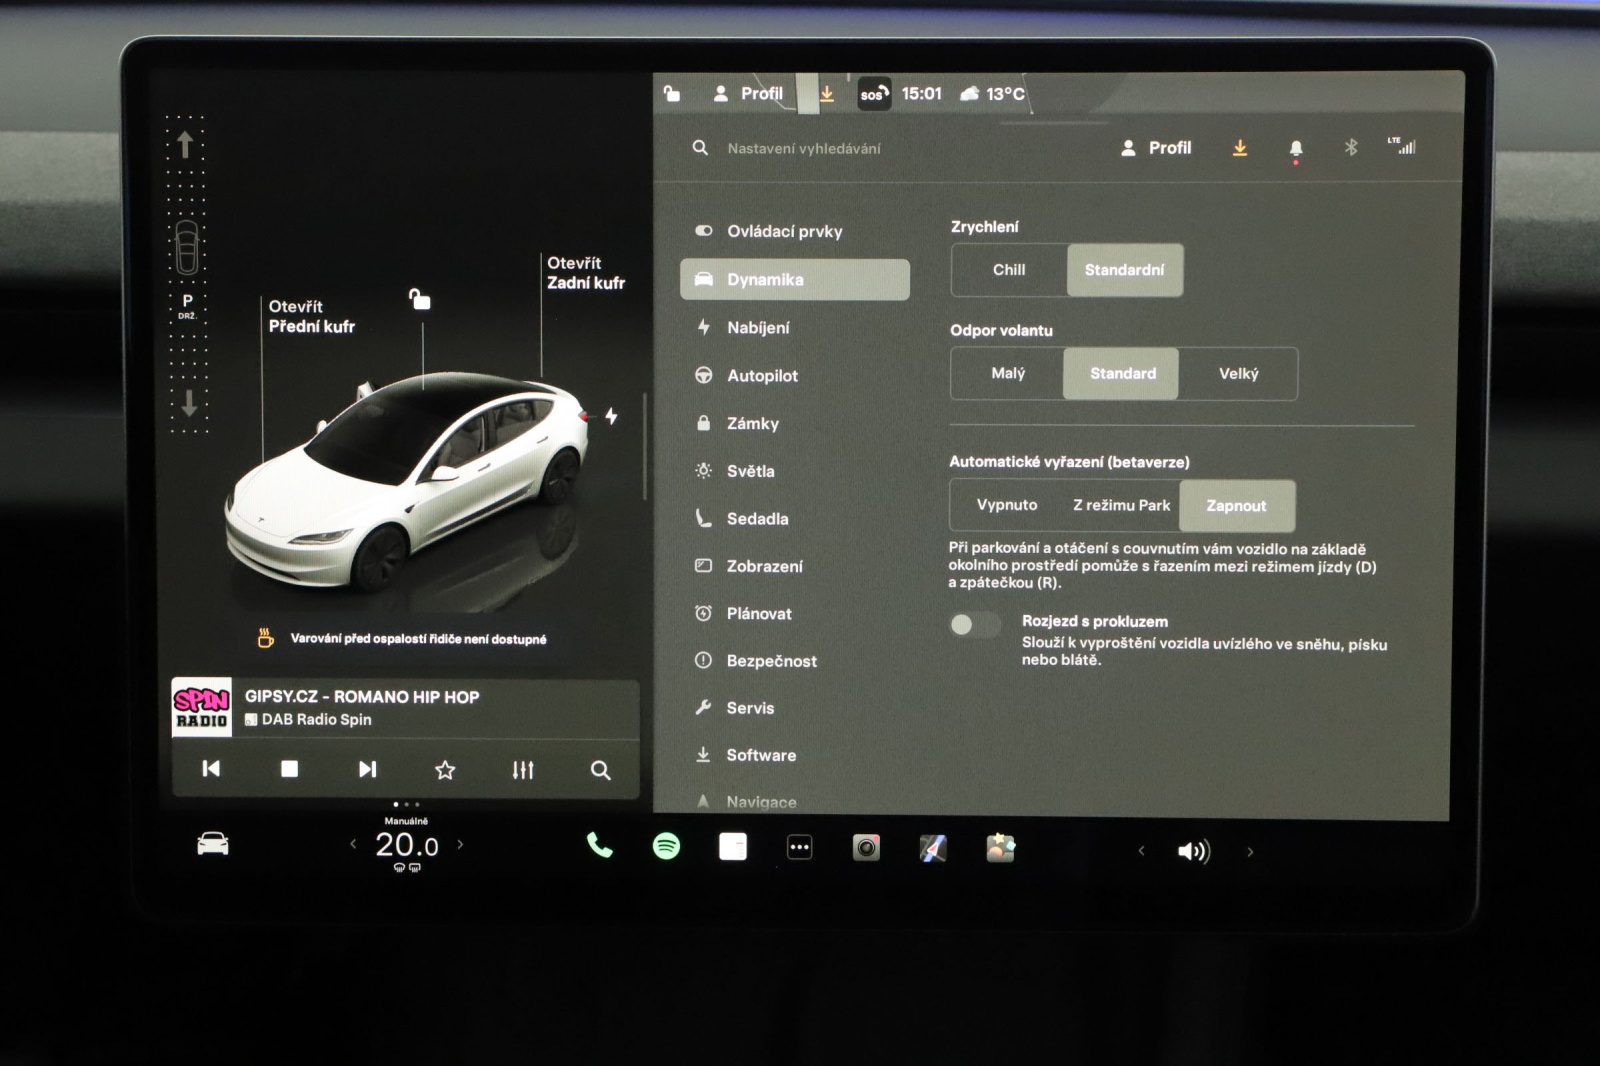Open the car controls icon

tap(213, 845)
